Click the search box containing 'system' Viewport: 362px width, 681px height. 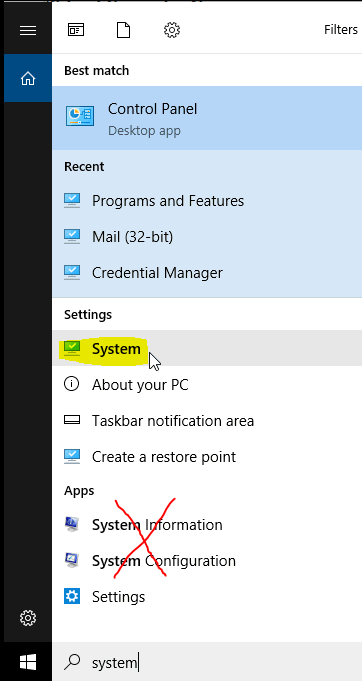[207, 662]
